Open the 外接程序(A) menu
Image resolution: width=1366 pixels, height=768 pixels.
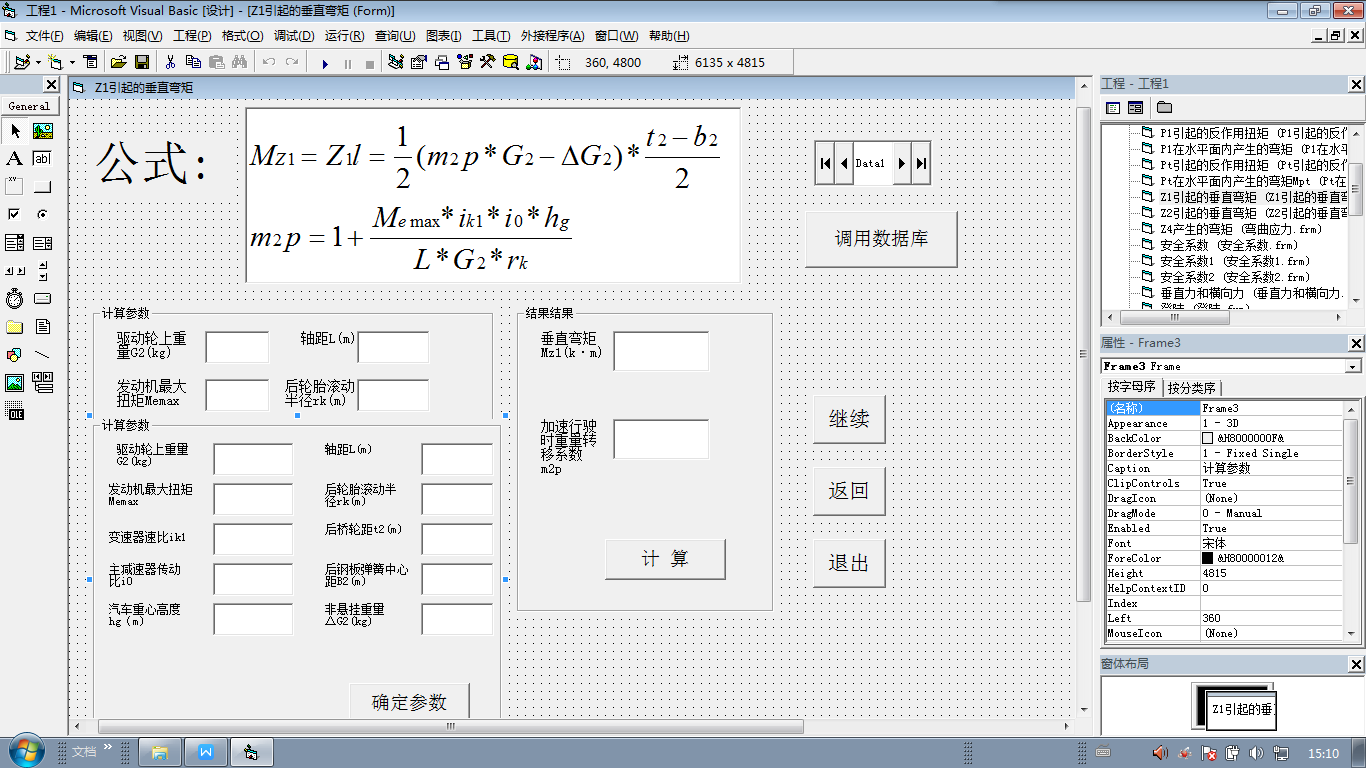pos(552,36)
